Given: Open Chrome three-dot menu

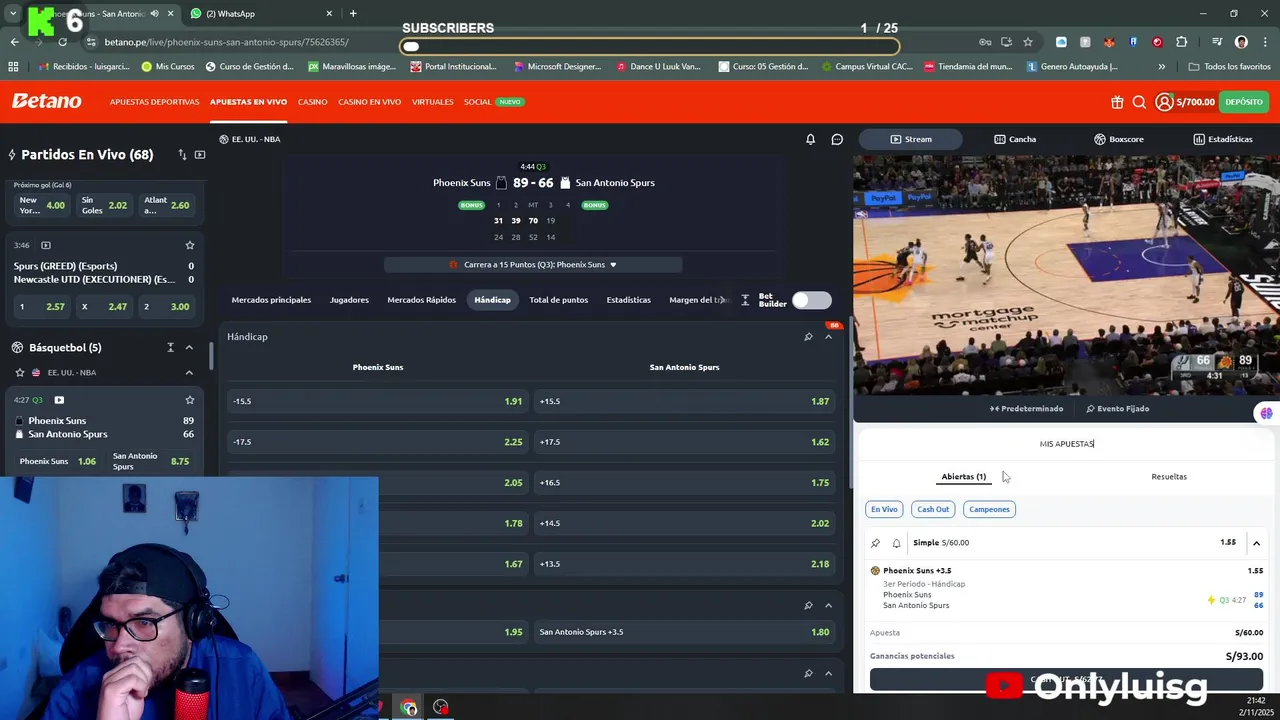Looking at the screenshot, I should pyautogui.click(x=1265, y=42).
